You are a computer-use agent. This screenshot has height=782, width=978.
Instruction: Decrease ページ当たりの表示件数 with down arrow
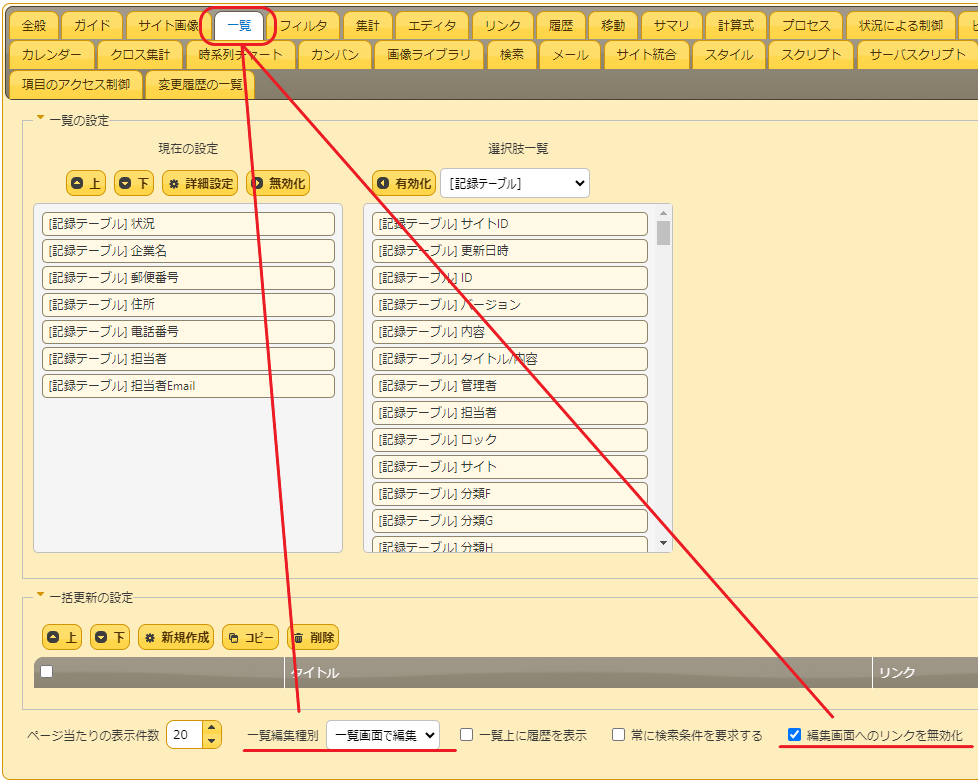coord(211,741)
